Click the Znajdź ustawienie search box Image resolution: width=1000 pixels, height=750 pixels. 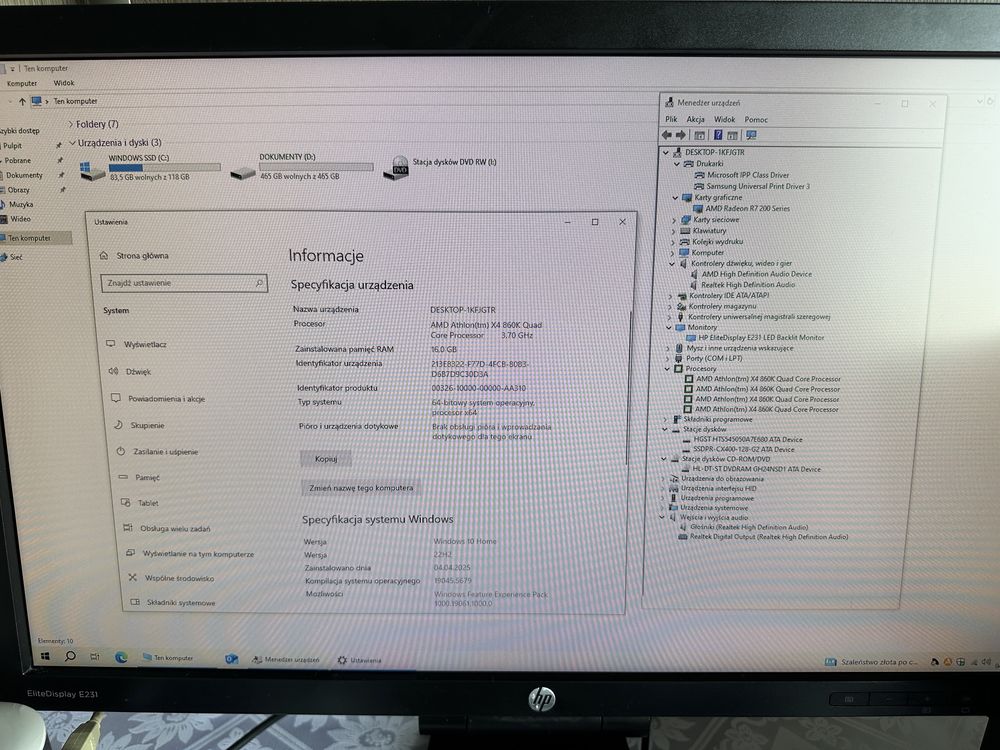[184, 283]
